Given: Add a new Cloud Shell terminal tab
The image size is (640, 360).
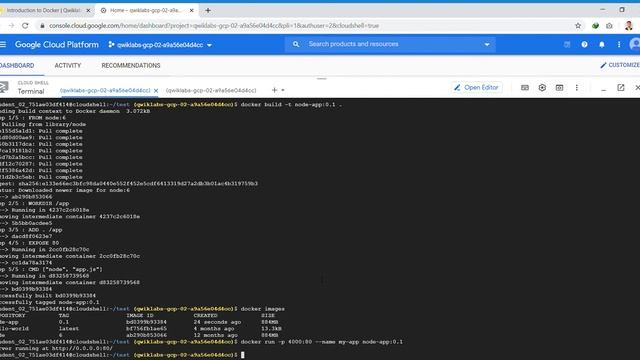Looking at the screenshot, I should (274, 90).
